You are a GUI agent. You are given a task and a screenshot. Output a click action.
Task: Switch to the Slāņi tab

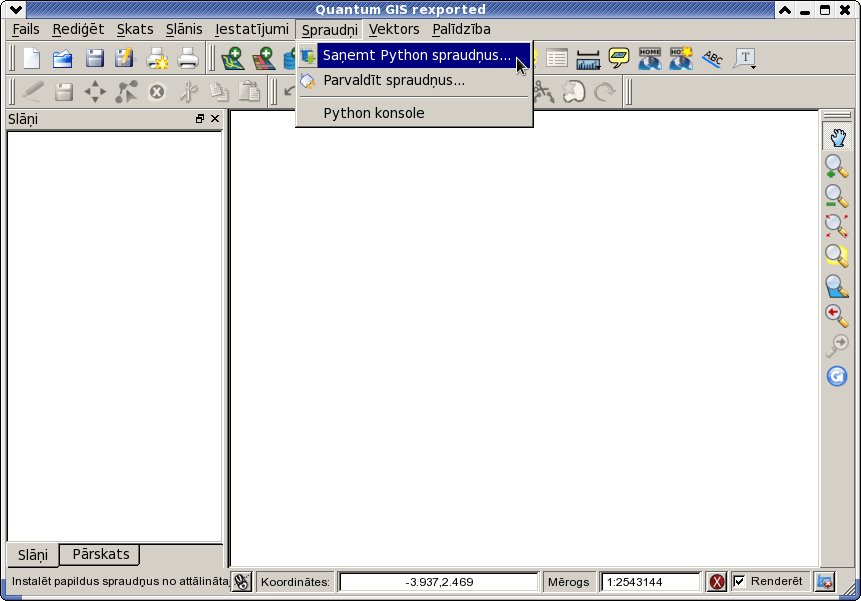[x=32, y=555]
